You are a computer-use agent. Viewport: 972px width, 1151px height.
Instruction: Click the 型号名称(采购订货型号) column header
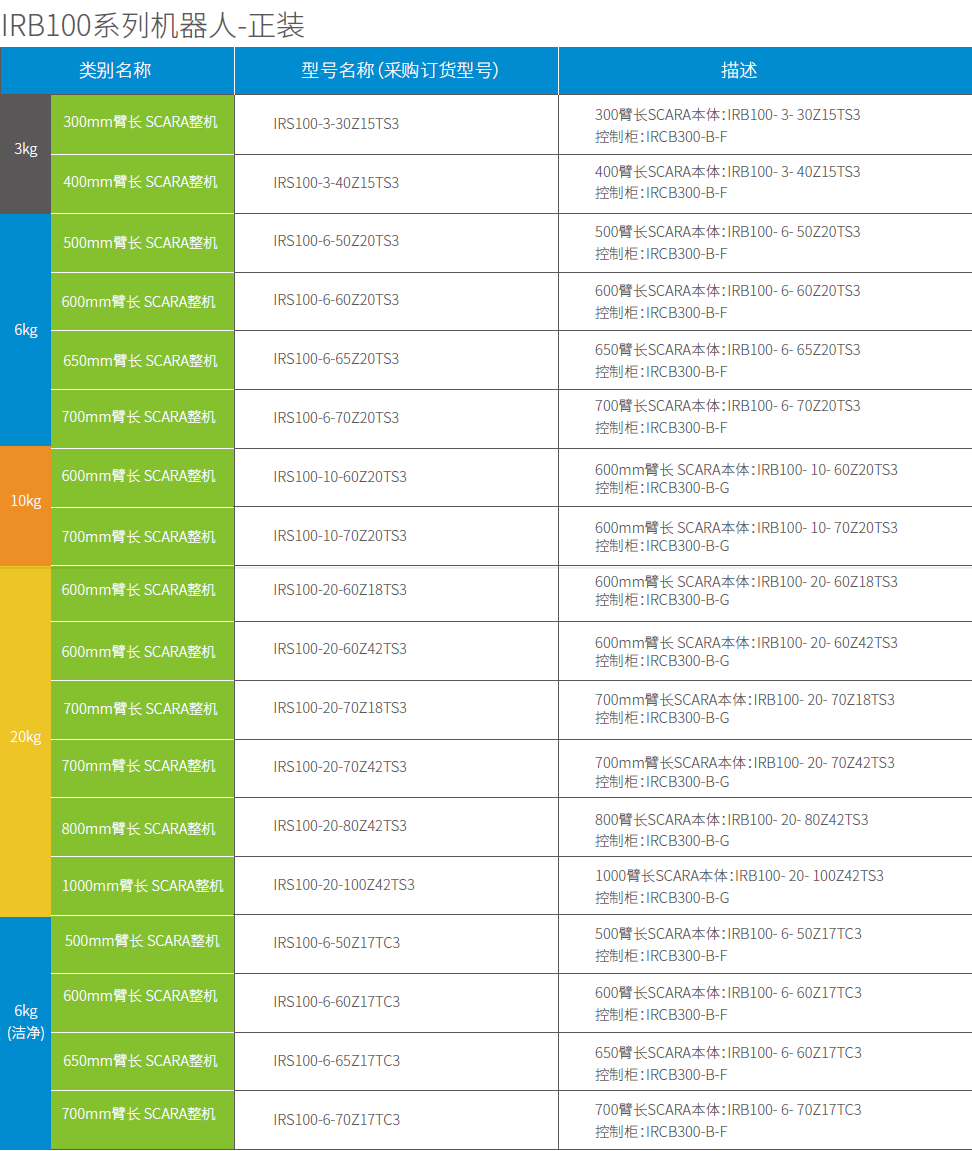(396, 70)
